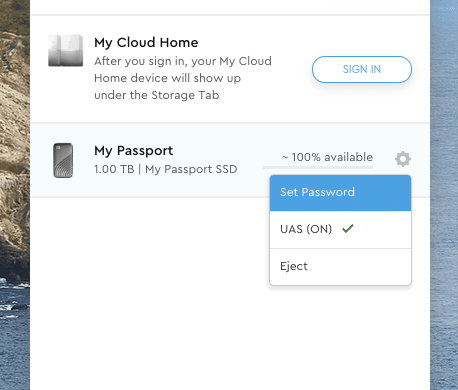The image size is (458, 390).
Task: Click the highlighted My Passport row background
Action: pyautogui.click(x=167, y=187)
